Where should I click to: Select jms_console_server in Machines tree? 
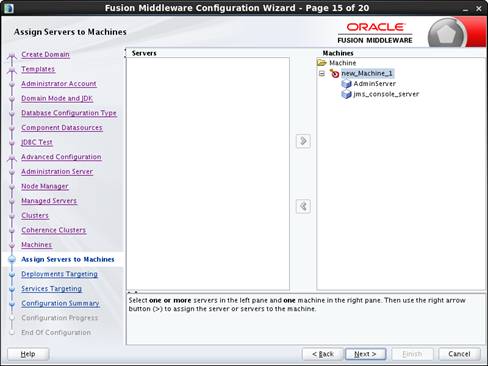click(386, 94)
